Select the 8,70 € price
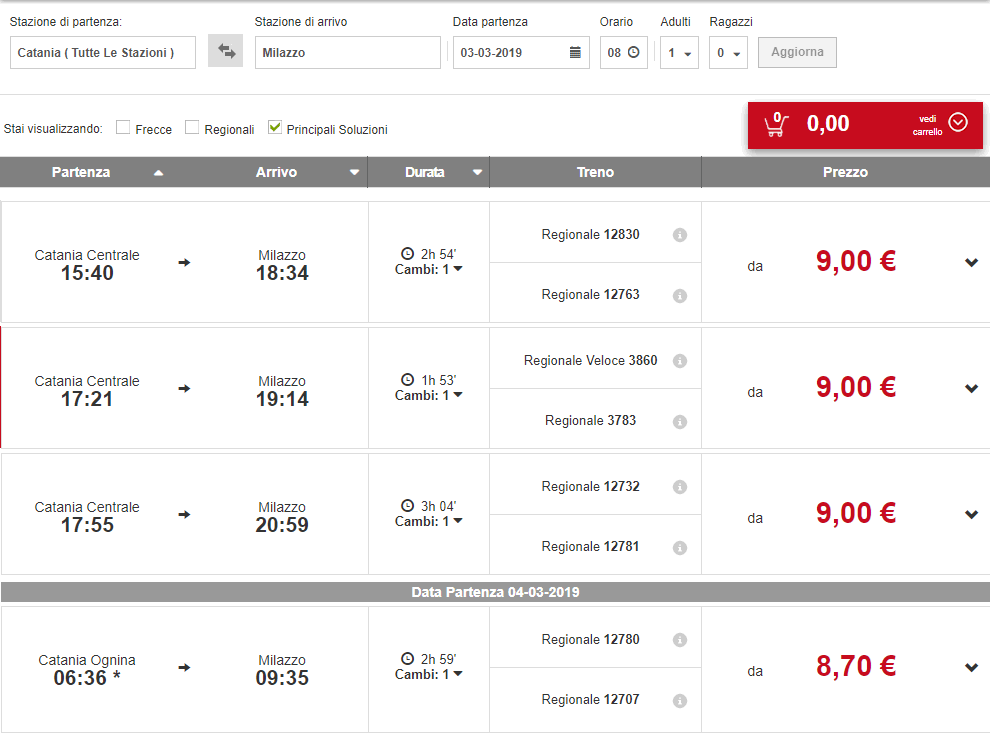 [x=856, y=666]
